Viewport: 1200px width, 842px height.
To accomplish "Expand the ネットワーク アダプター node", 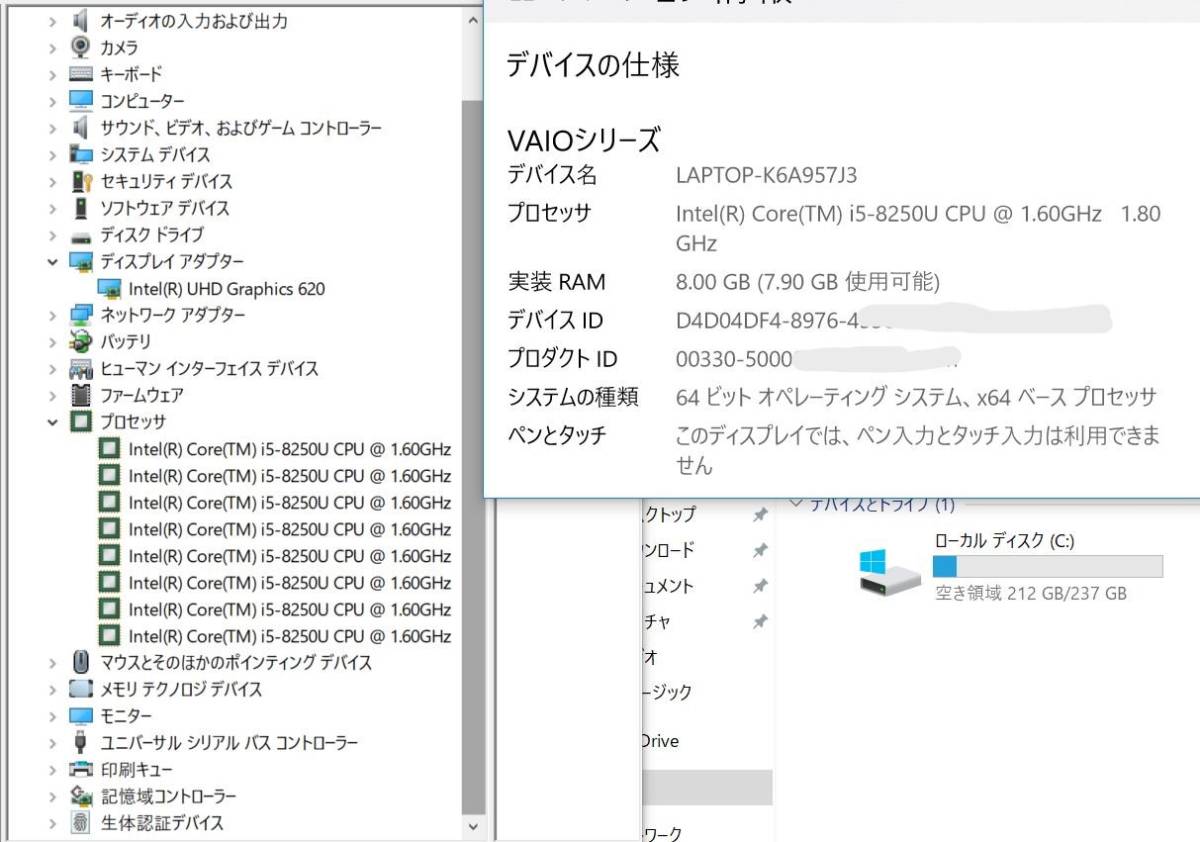I will [53, 315].
